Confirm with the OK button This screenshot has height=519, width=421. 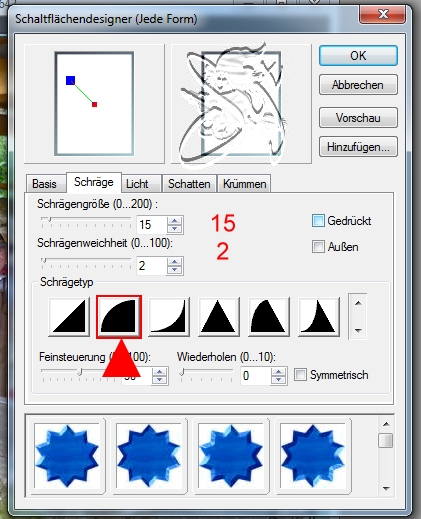(x=358, y=56)
